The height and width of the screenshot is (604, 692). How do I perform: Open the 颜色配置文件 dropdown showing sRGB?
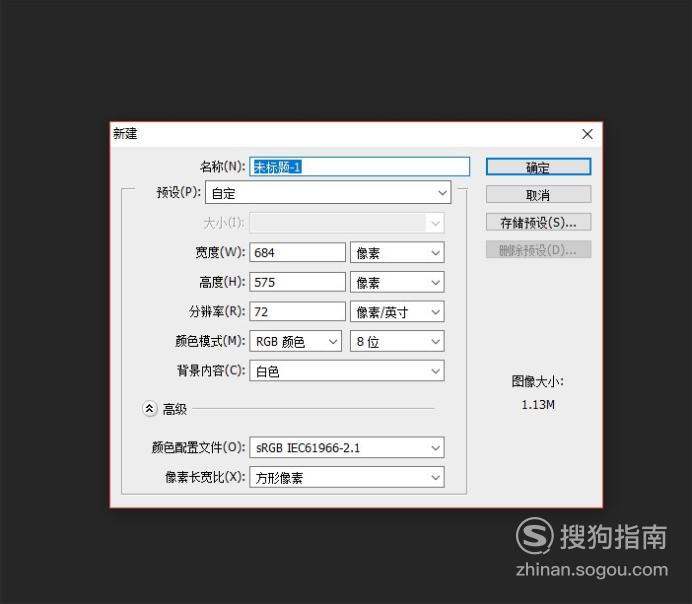coord(346,447)
